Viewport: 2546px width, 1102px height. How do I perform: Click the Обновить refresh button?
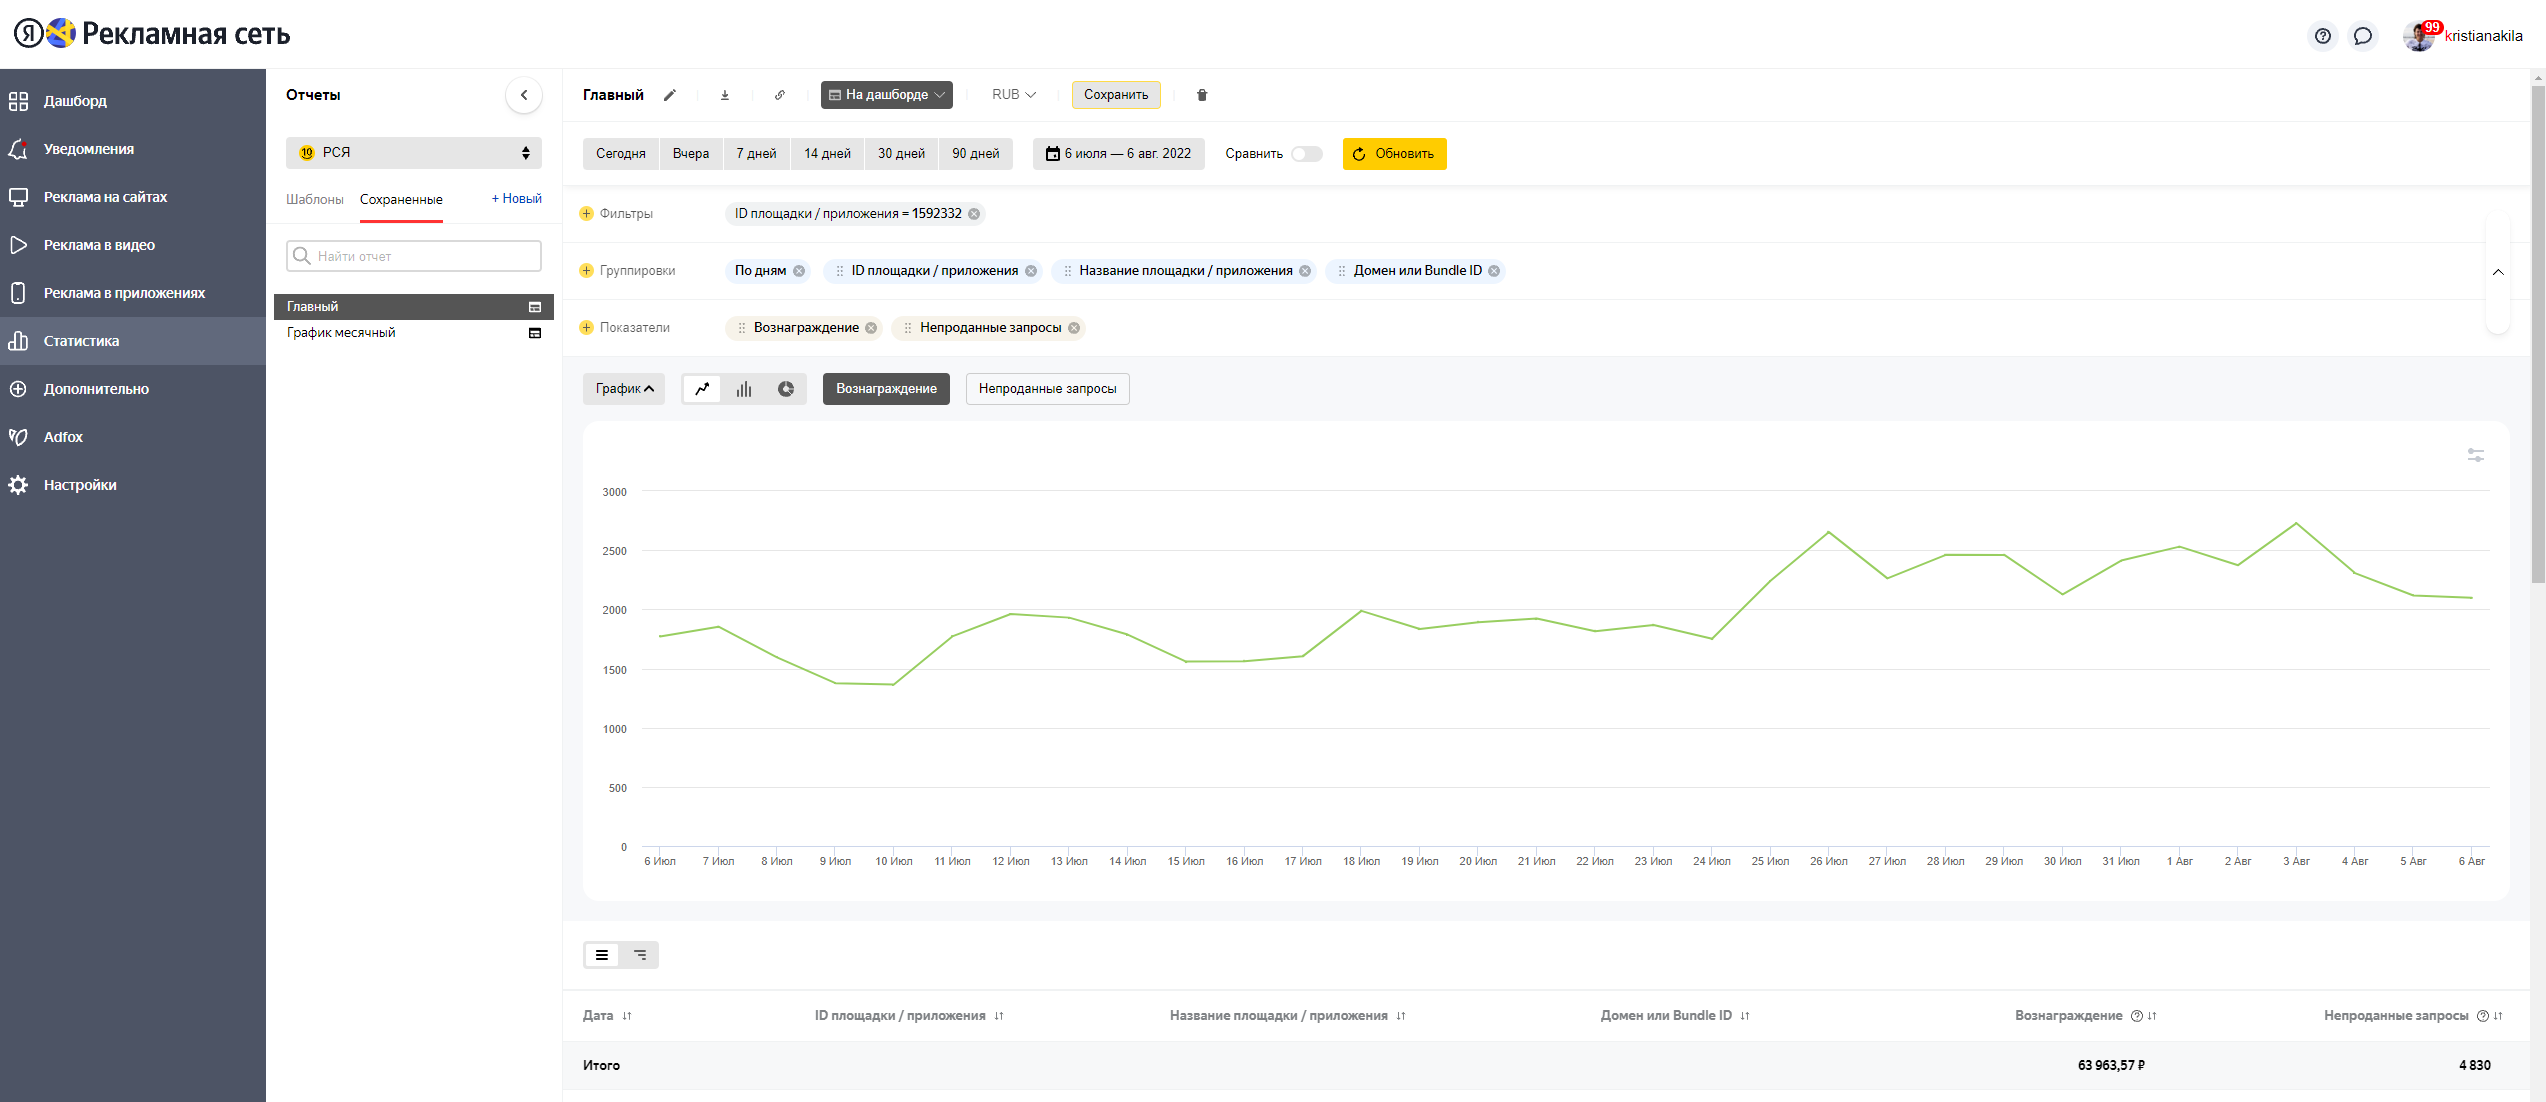(1394, 154)
